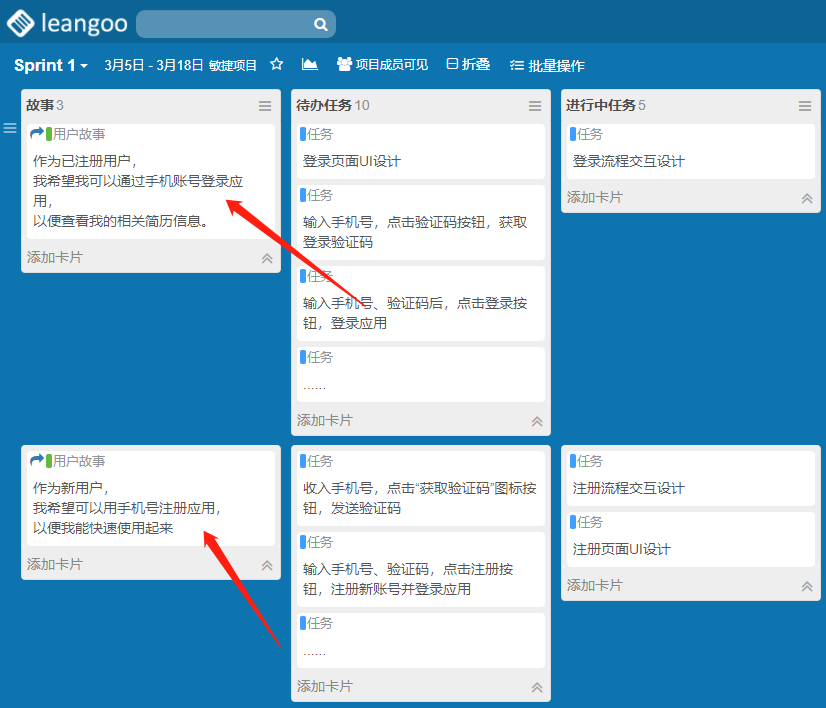Collapse the top 待办任务 lane using chevron
This screenshot has height=708, width=826.
(537, 421)
